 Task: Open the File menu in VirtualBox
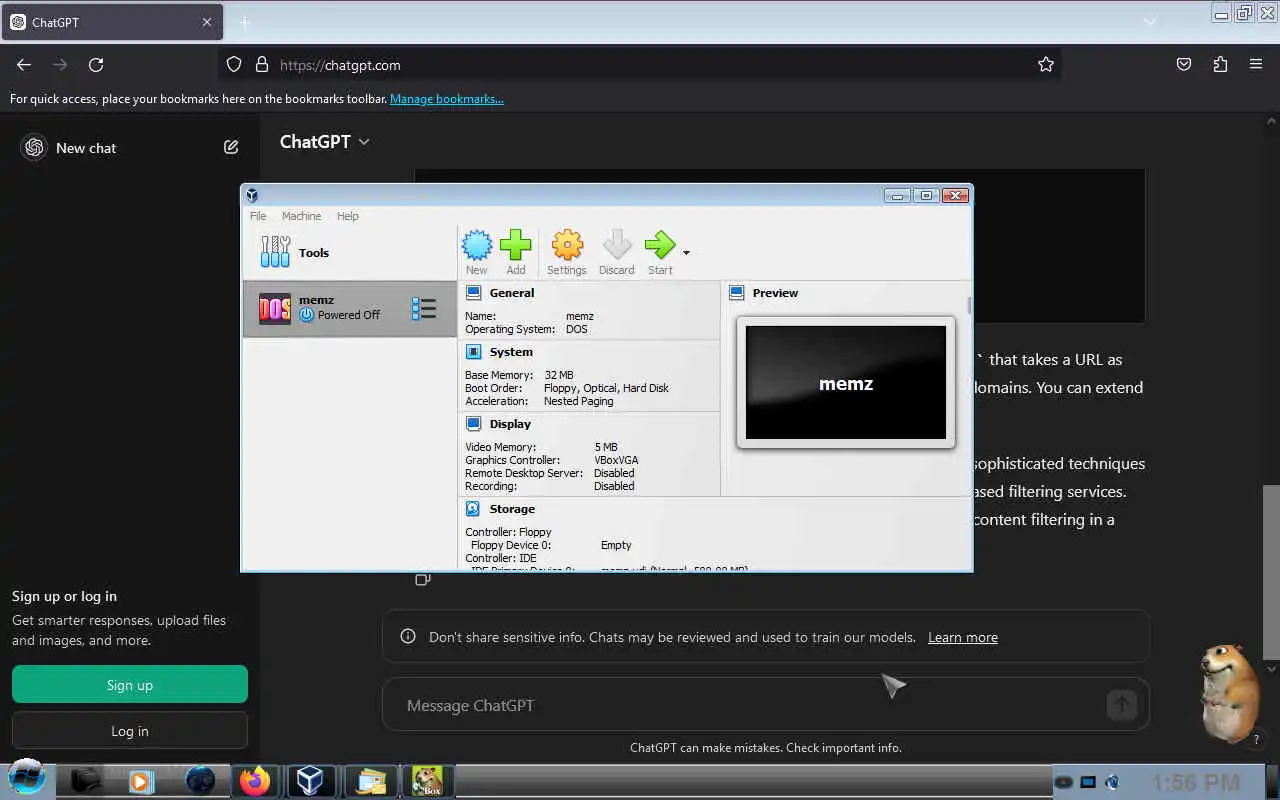tap(258, 216)
